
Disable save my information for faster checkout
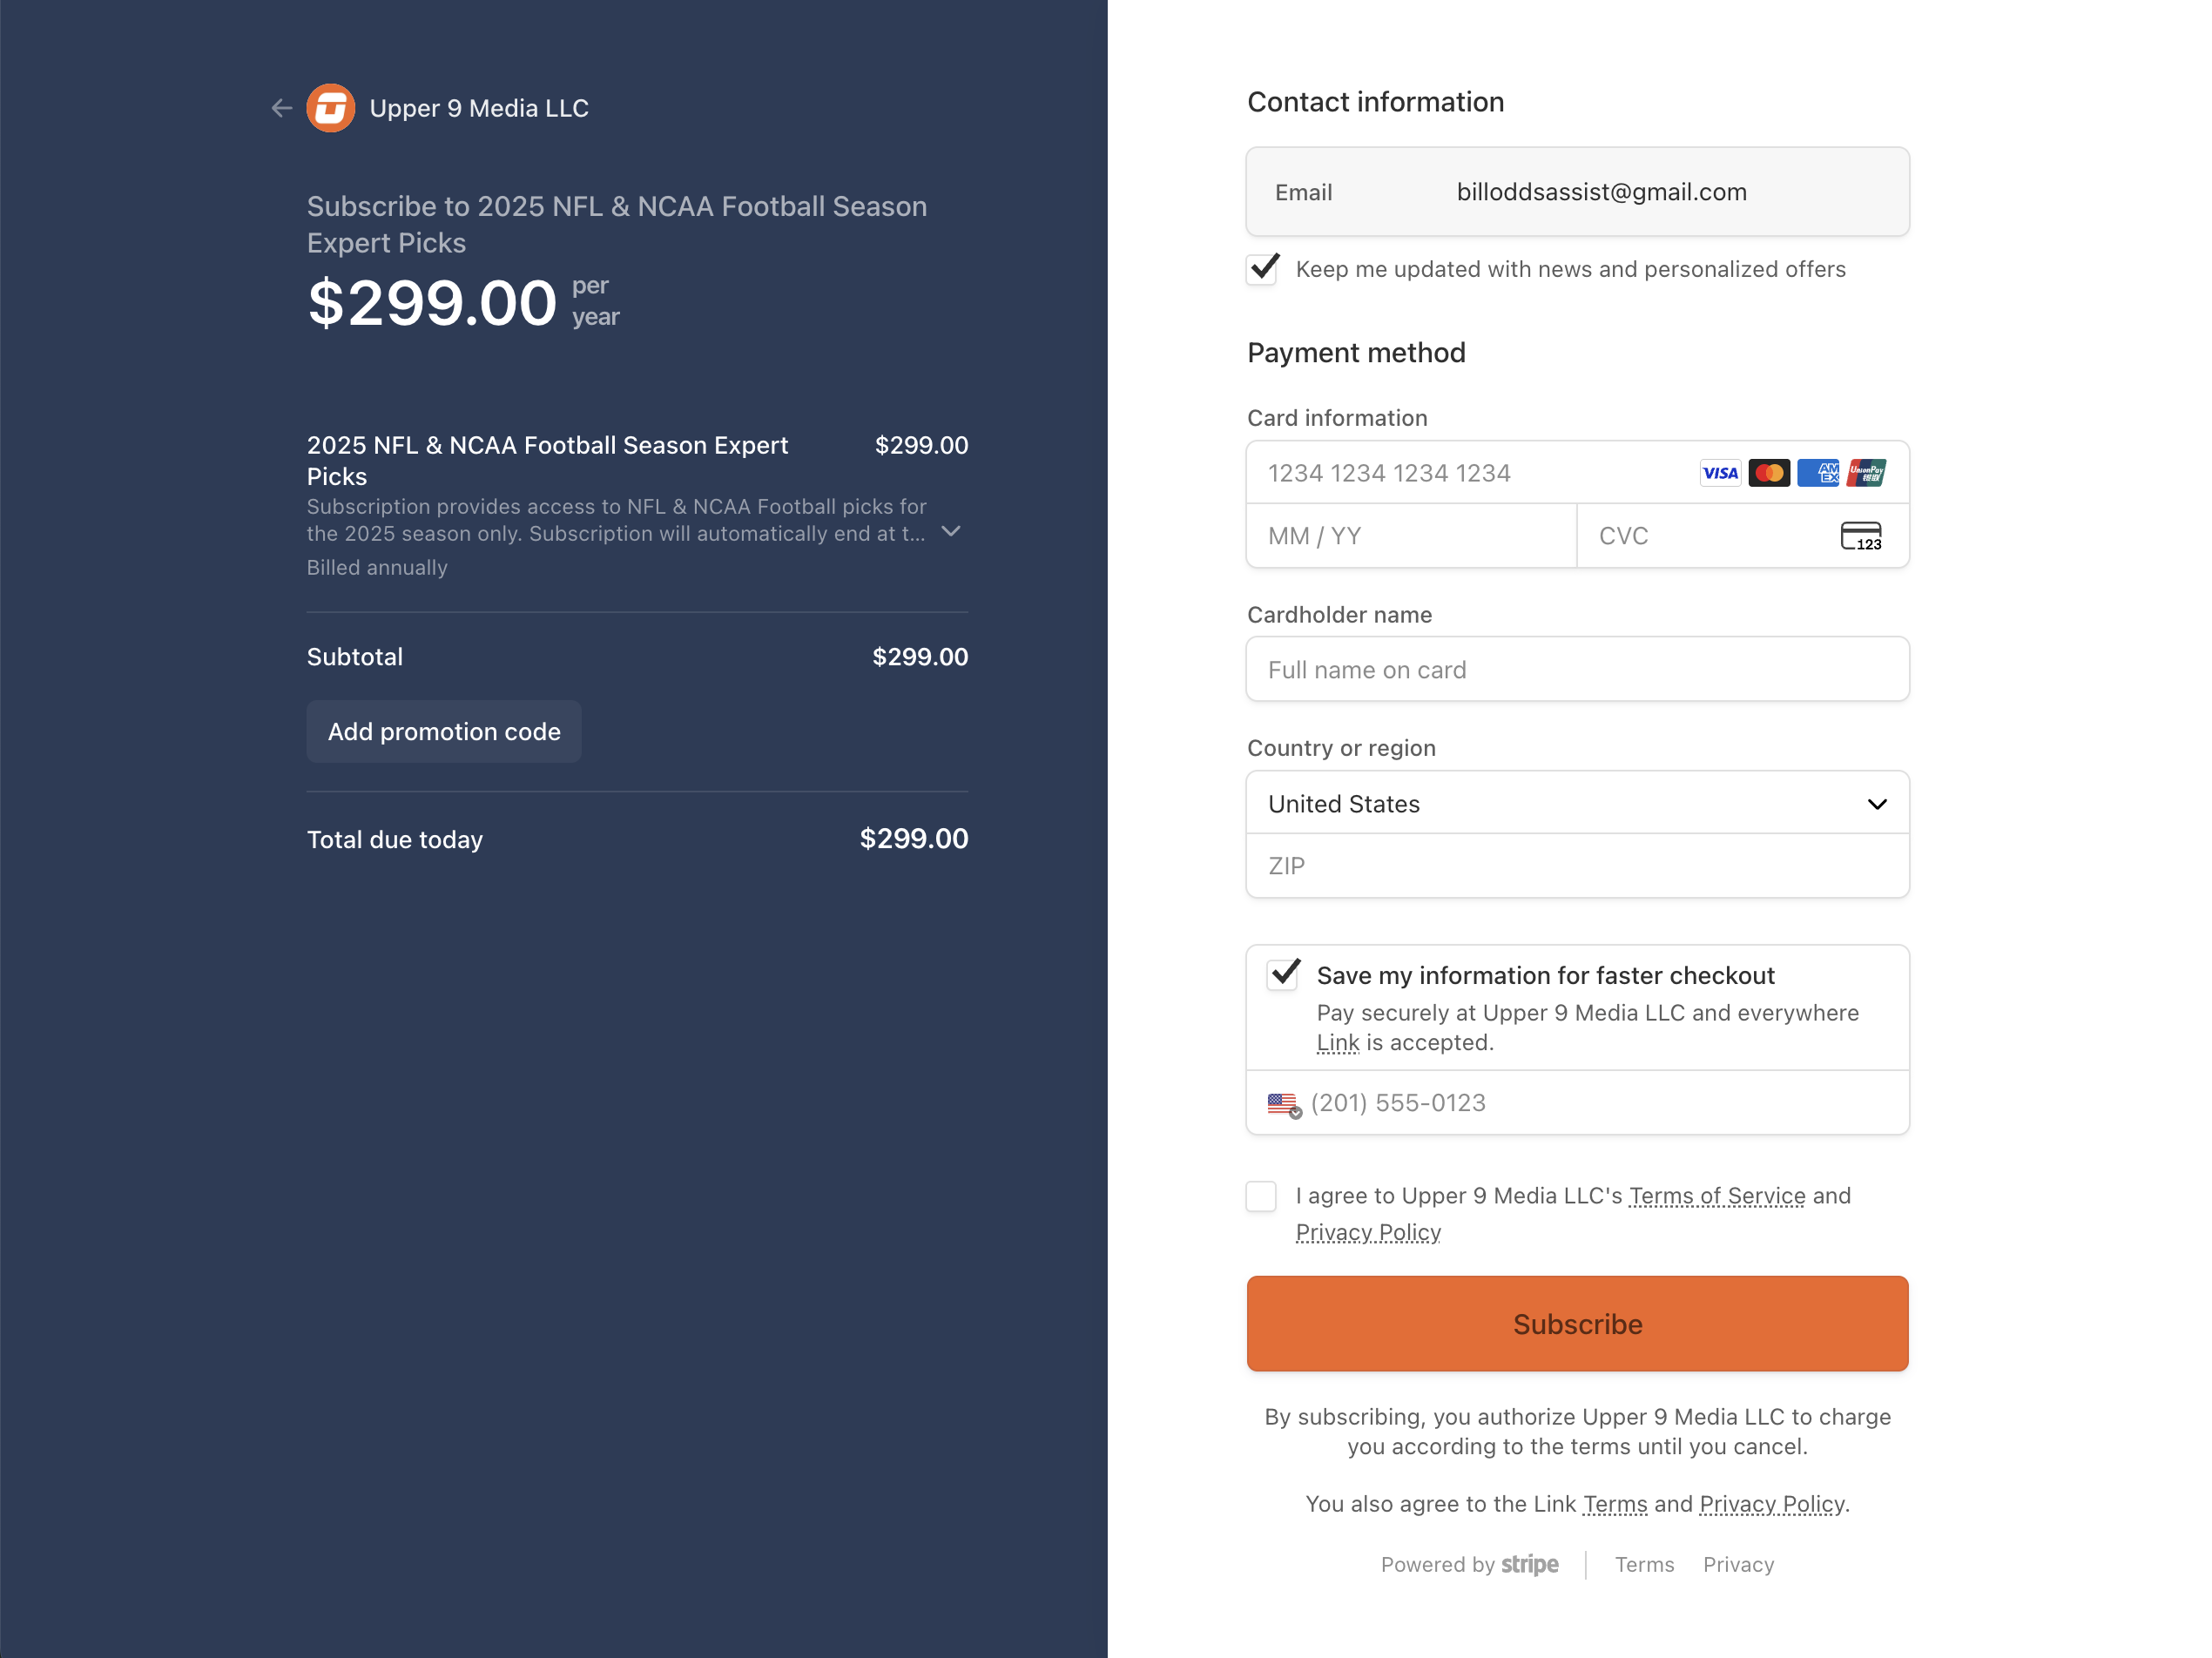click(x=1283, y=975)
